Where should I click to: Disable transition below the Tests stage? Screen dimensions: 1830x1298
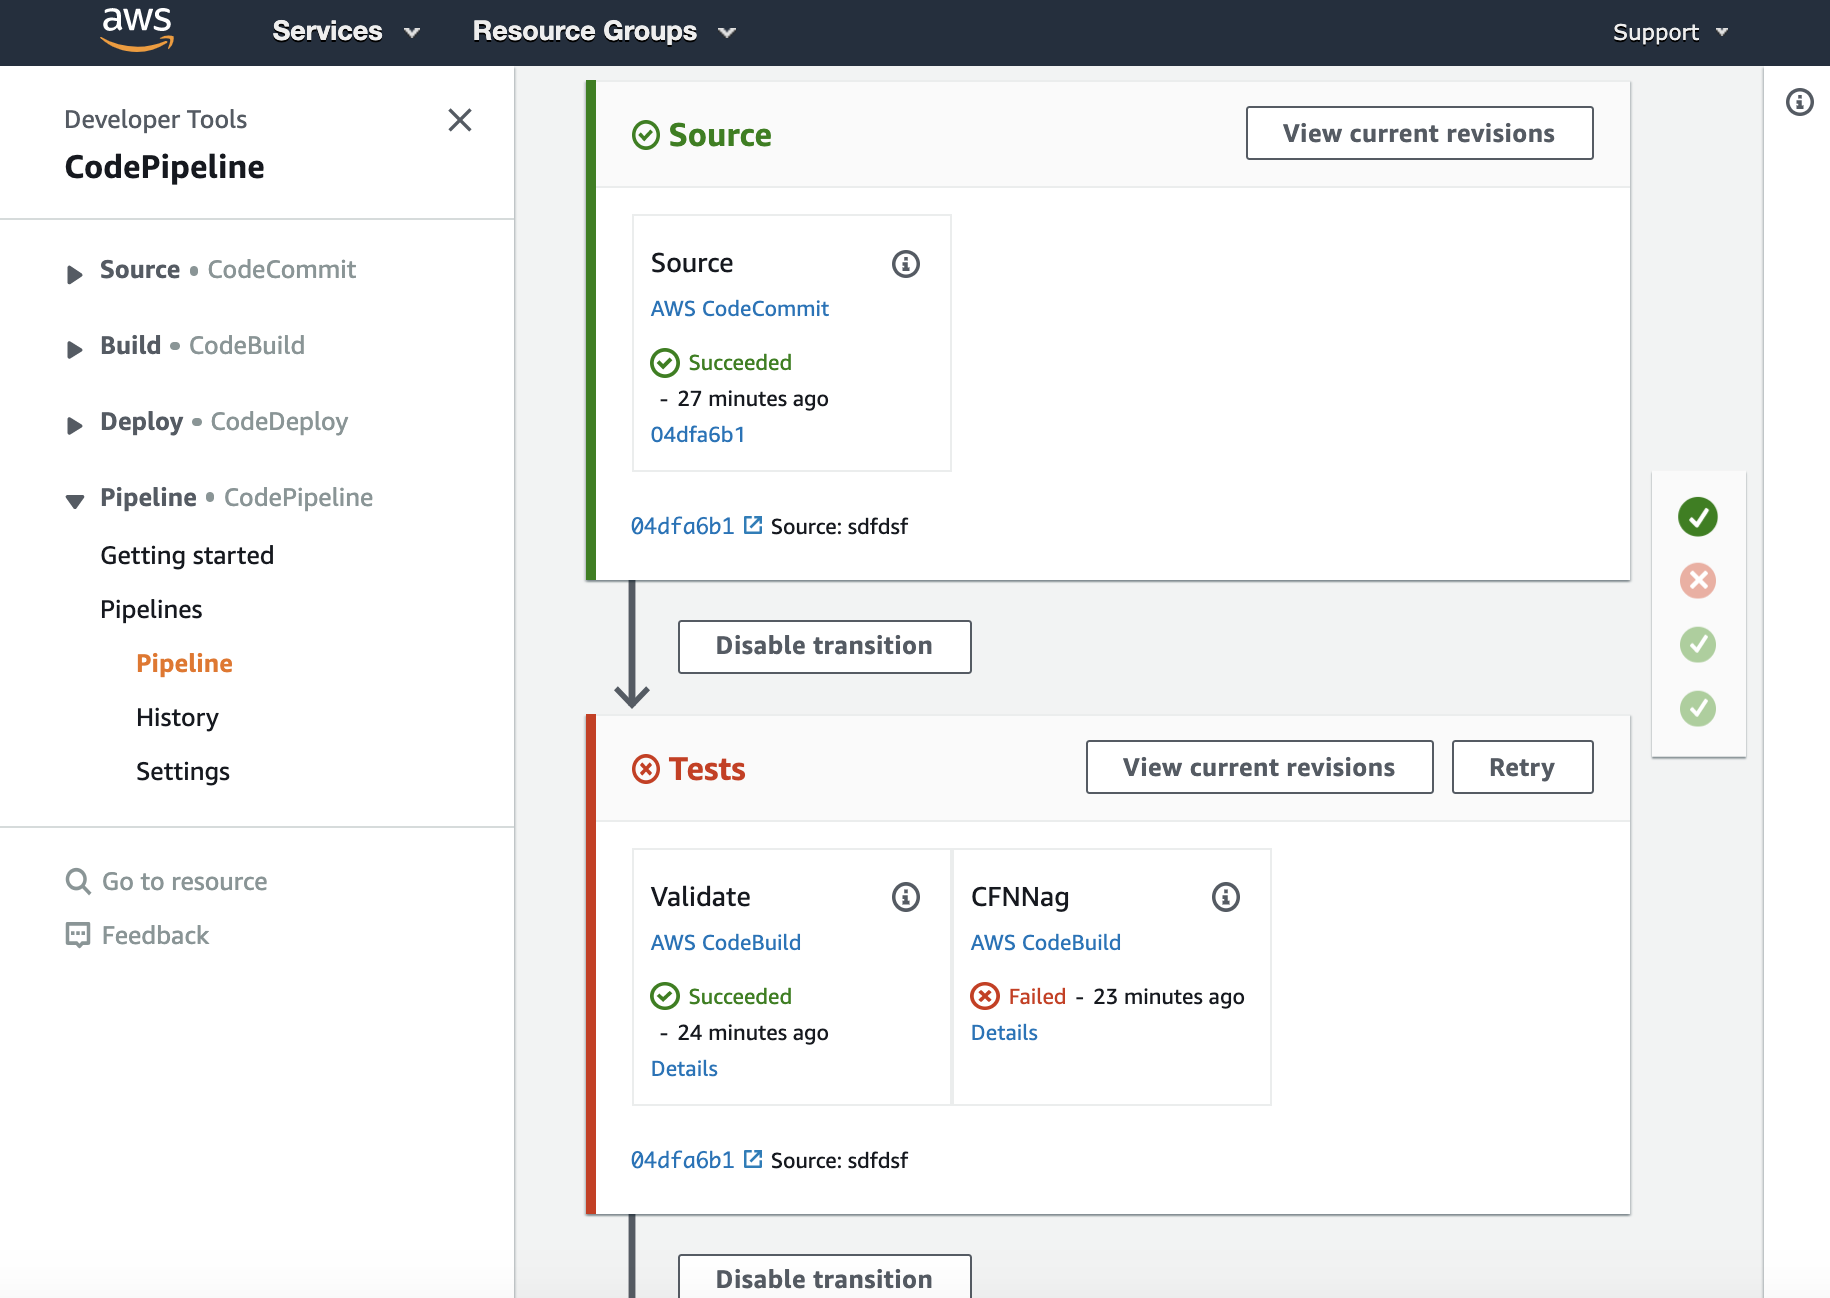[x=824, y=1277]
